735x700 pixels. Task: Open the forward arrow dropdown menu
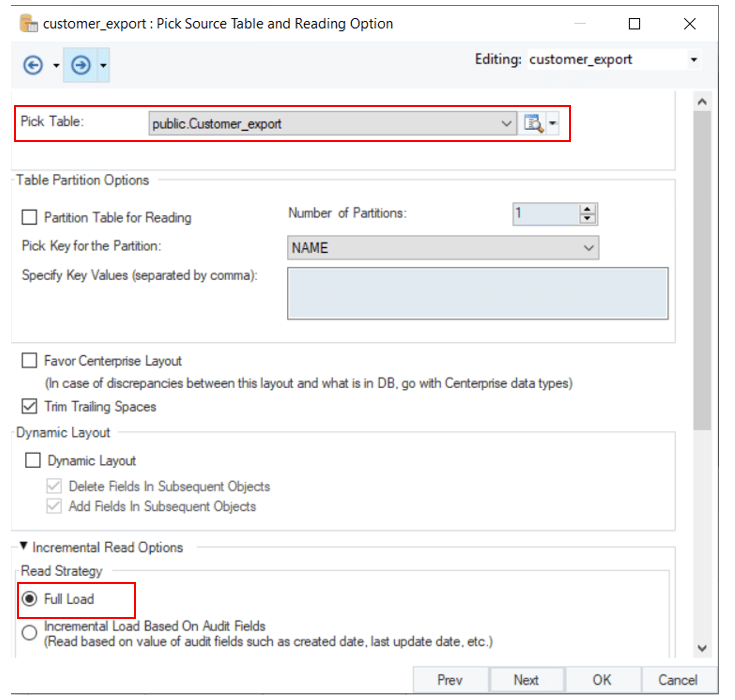pos(103,65)
